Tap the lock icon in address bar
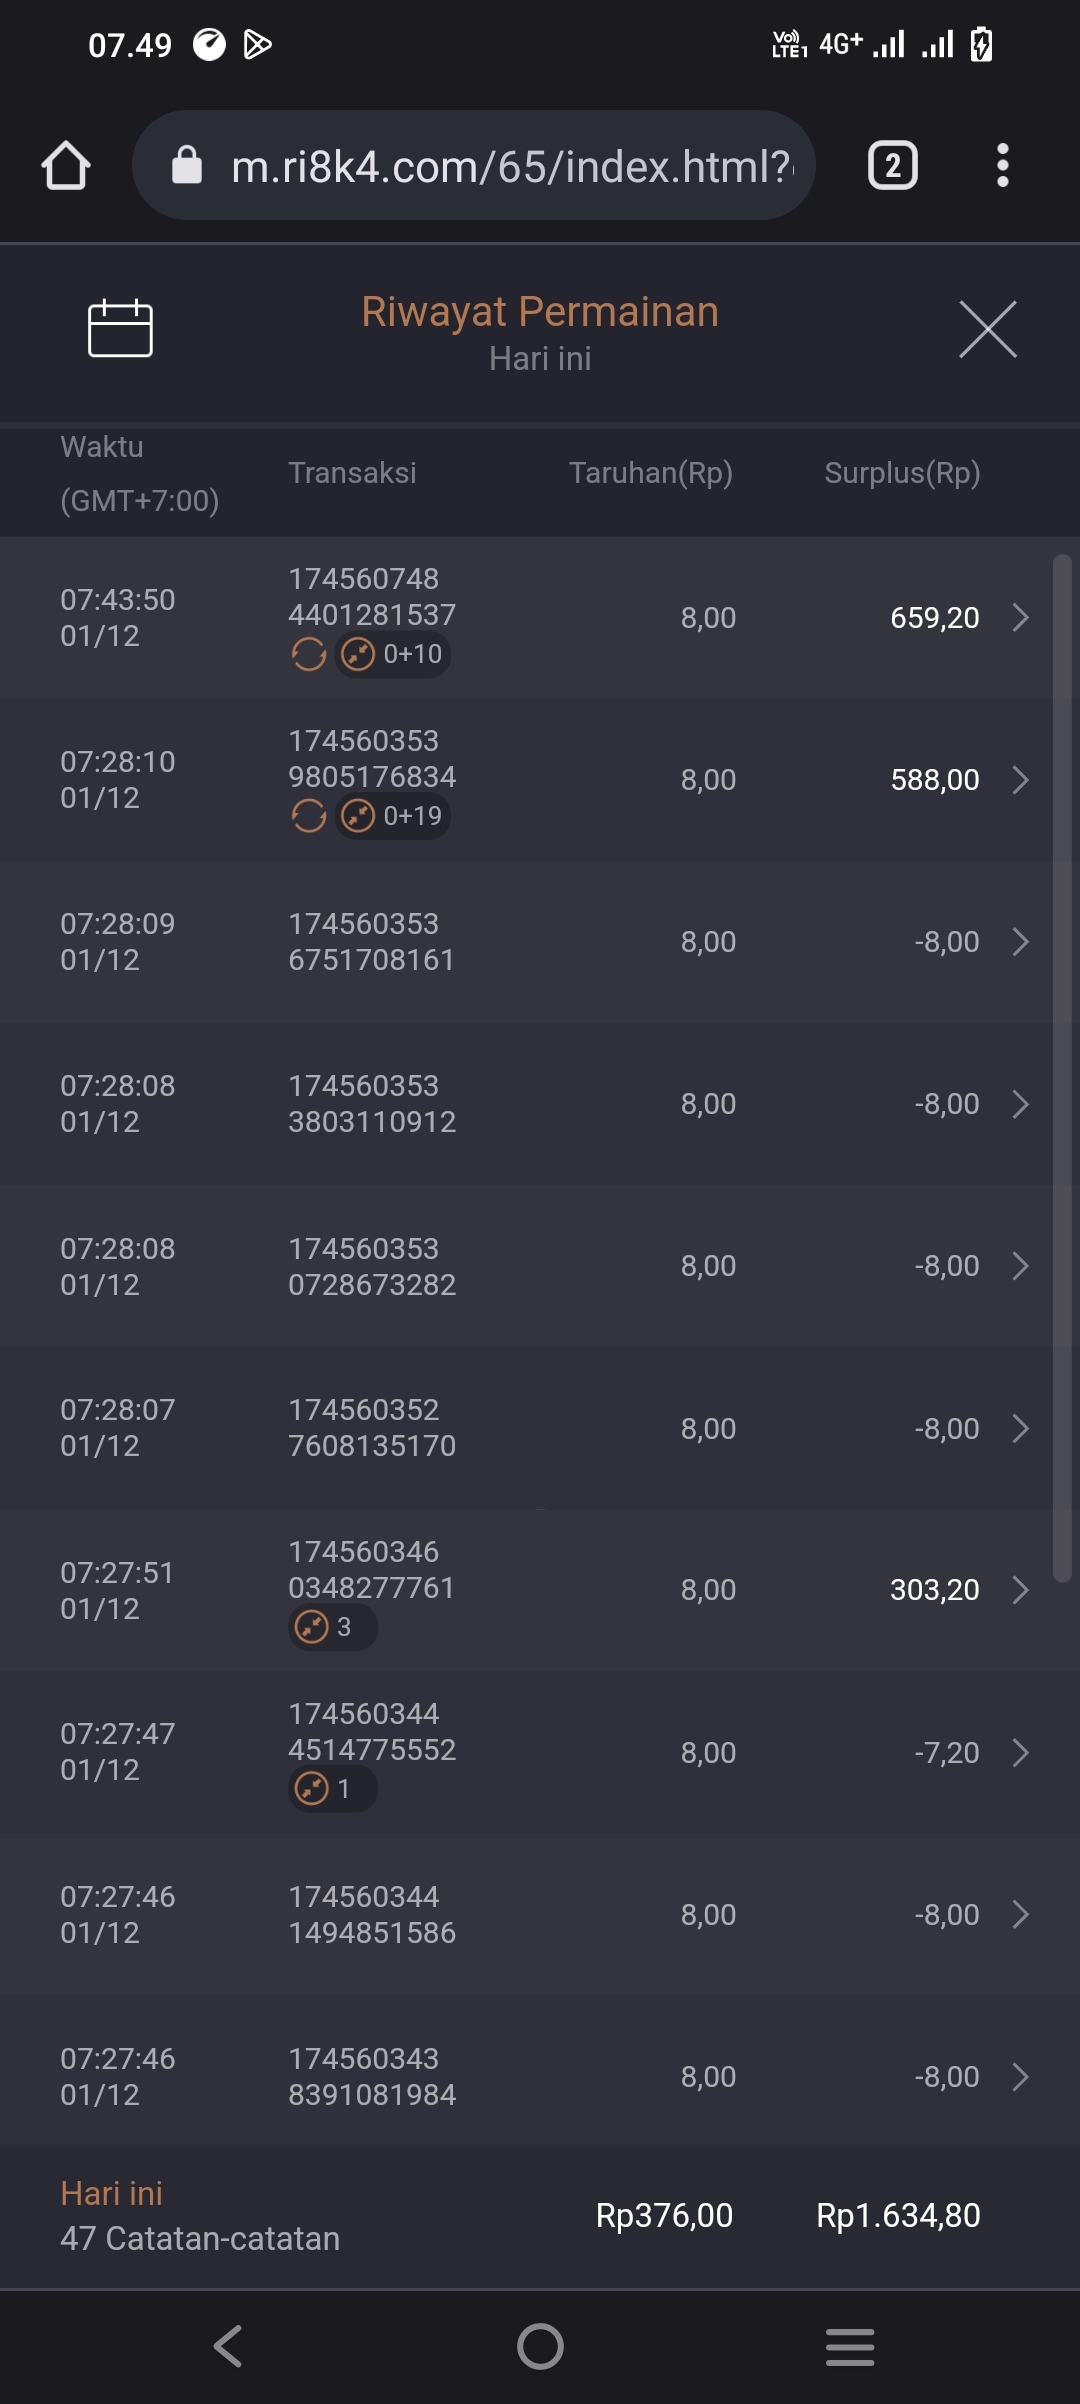 [x=187, y=166]
